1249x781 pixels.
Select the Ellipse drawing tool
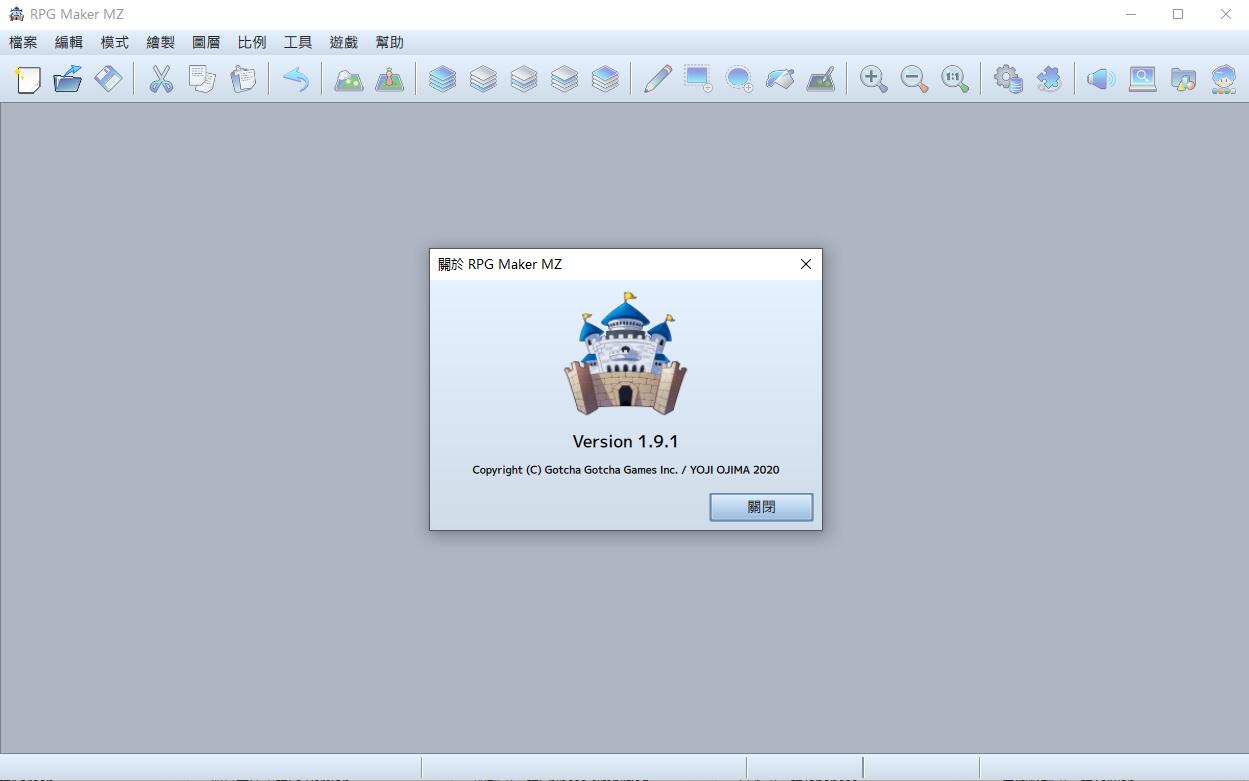pyautogui.click(x=739, y=79)
